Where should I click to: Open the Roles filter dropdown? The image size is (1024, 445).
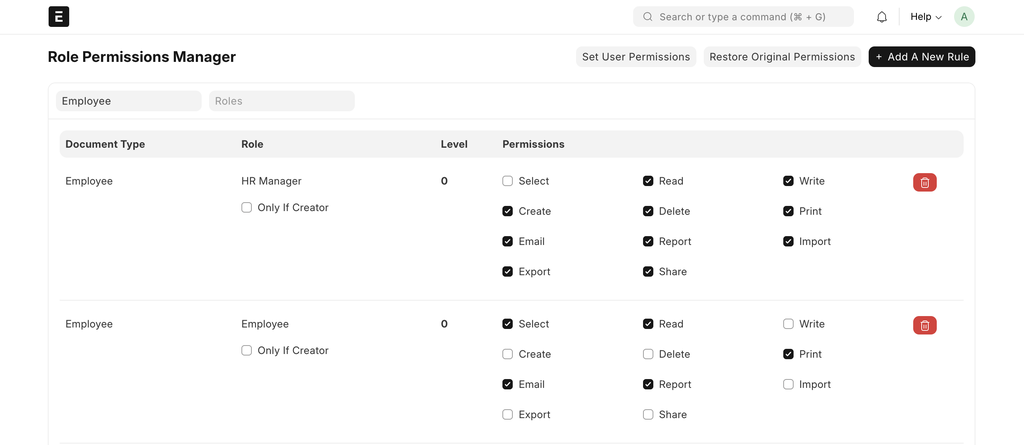click(x=282, y=101)
